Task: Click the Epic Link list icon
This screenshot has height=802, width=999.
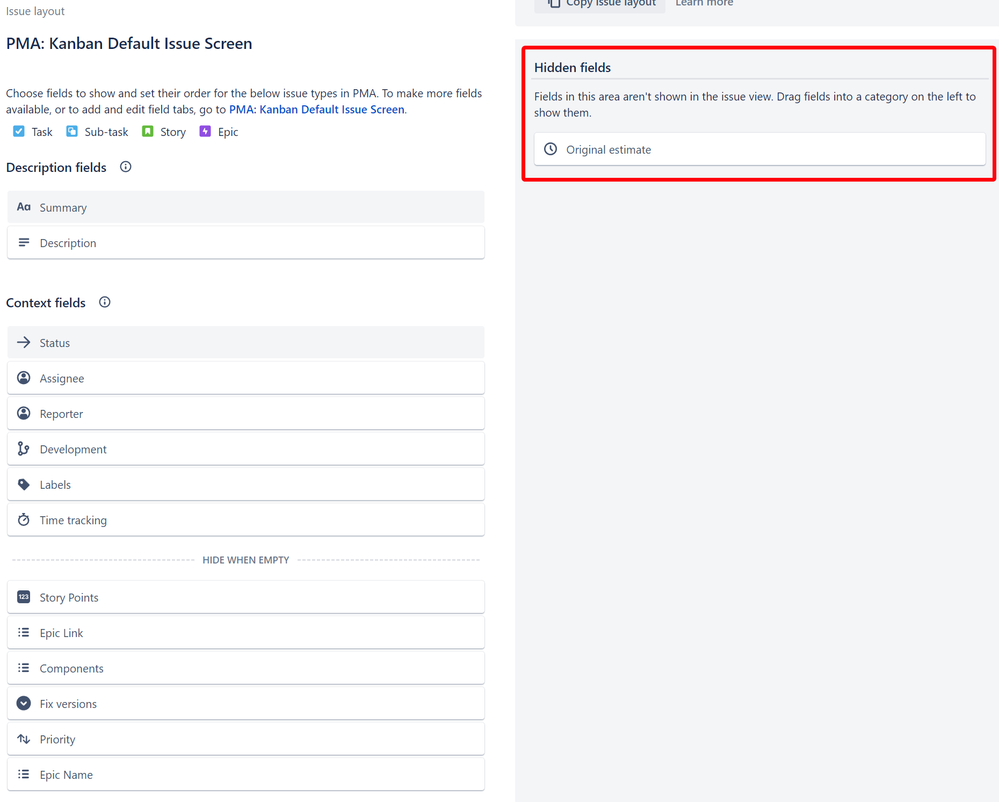Action: (x=24, y=633)
